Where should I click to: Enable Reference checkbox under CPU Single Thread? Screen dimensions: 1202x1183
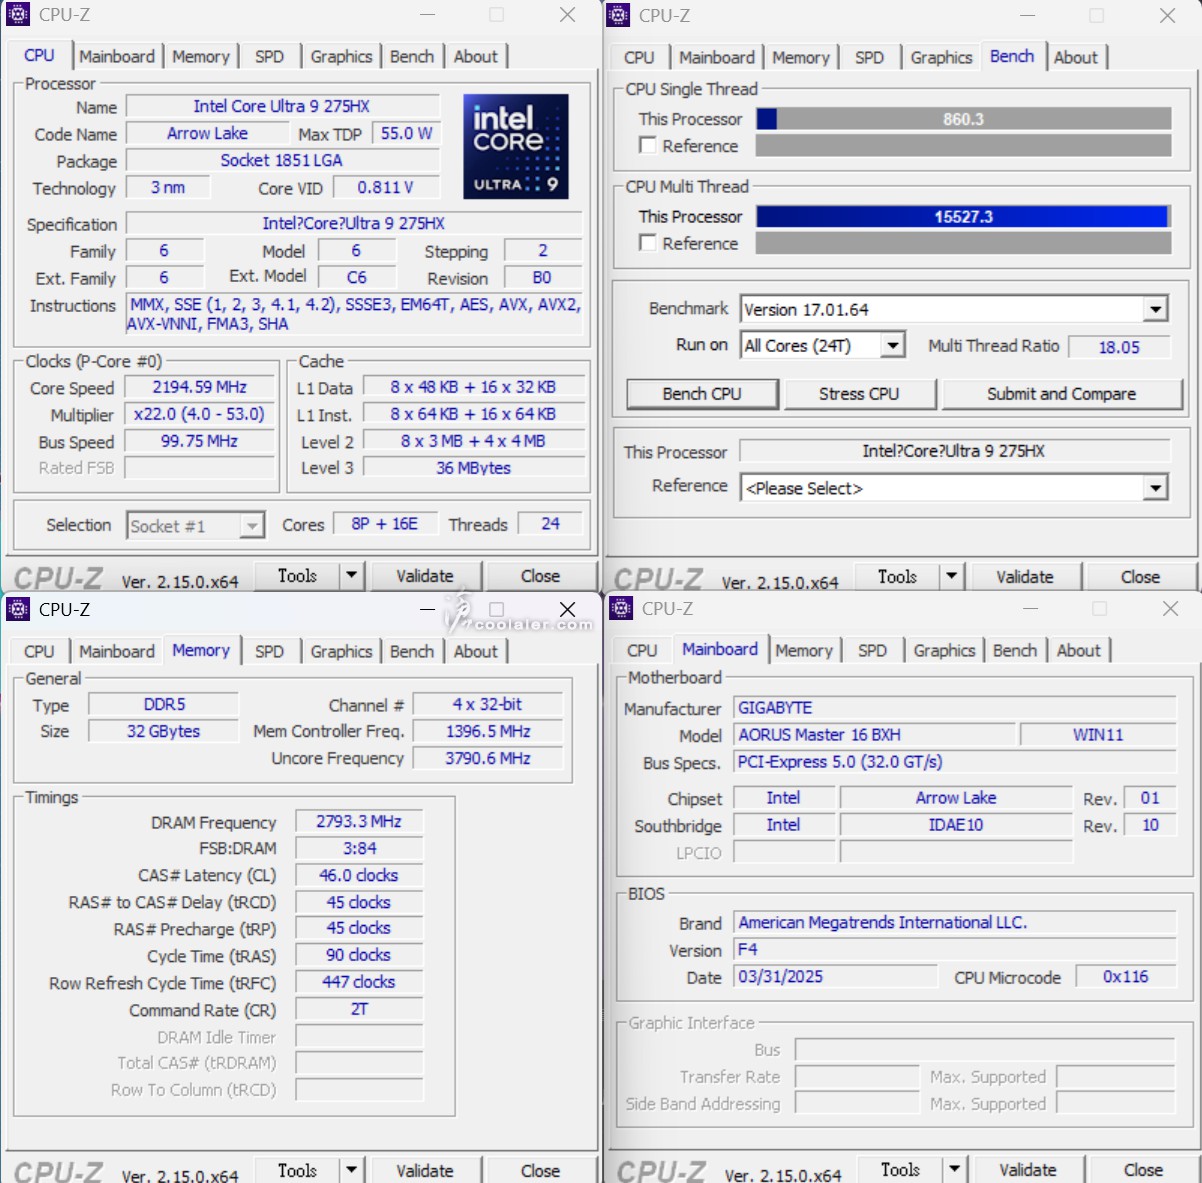click(648, 145)
